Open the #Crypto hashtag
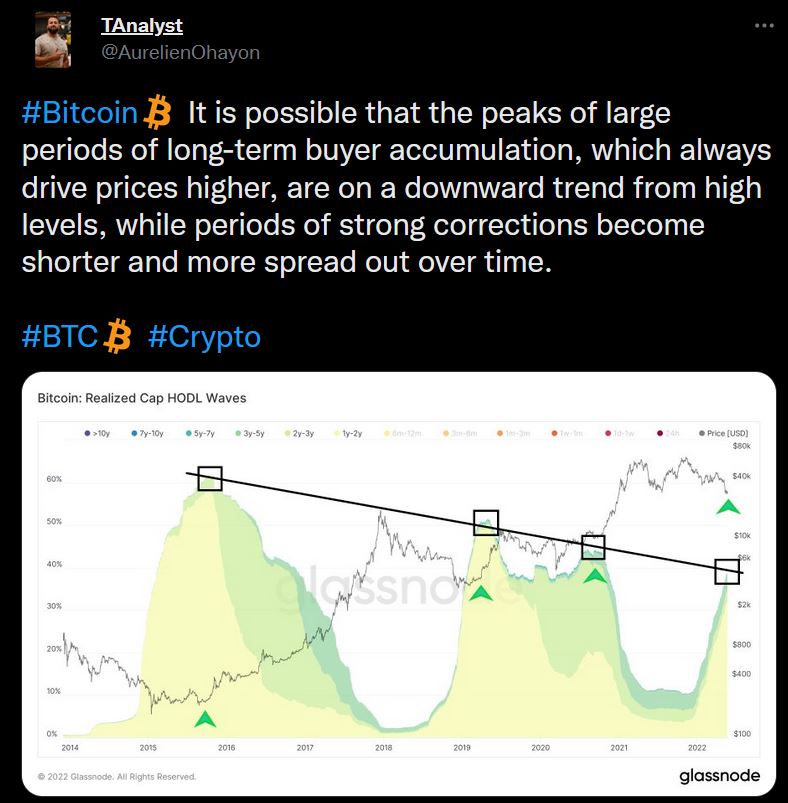 [x=204, y=336]
